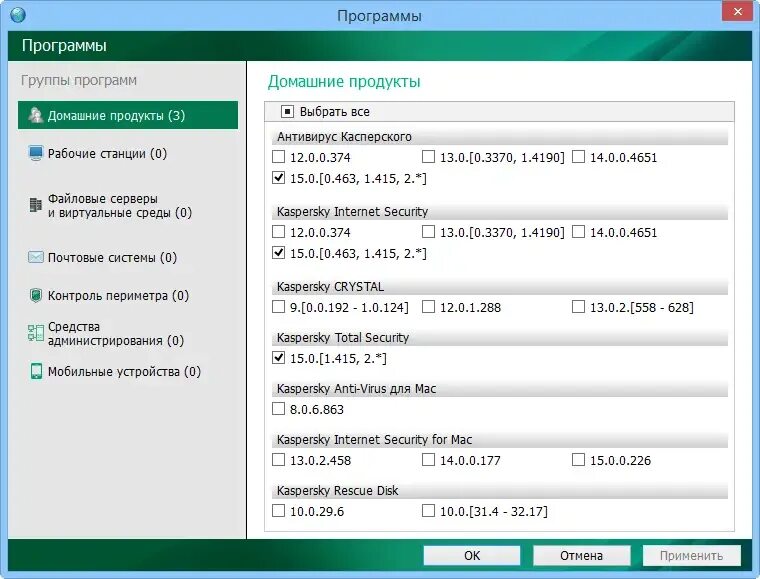The width and height of the screenshot is (760, 579).
Task: Click the Kaspersky Rescue Disk section header
Action: (500, 491)
